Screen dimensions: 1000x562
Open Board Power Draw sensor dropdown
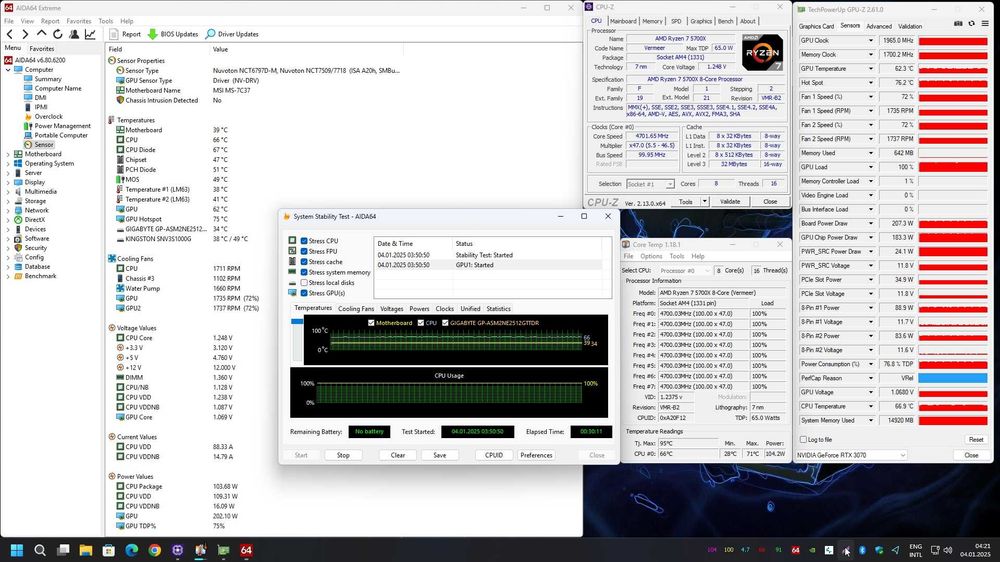pyautogui.click(x=871, y=223)
